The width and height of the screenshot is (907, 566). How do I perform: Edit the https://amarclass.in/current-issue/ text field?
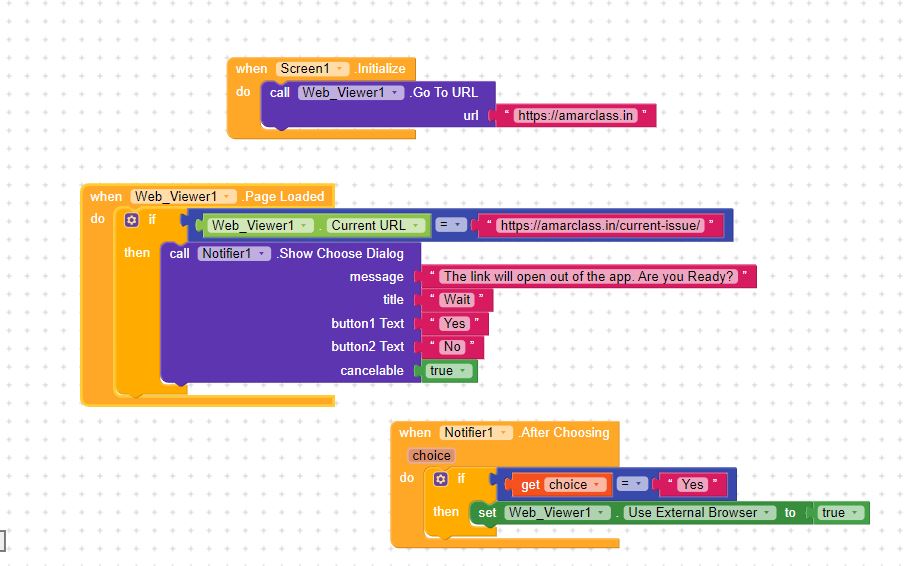click(600, 226)
